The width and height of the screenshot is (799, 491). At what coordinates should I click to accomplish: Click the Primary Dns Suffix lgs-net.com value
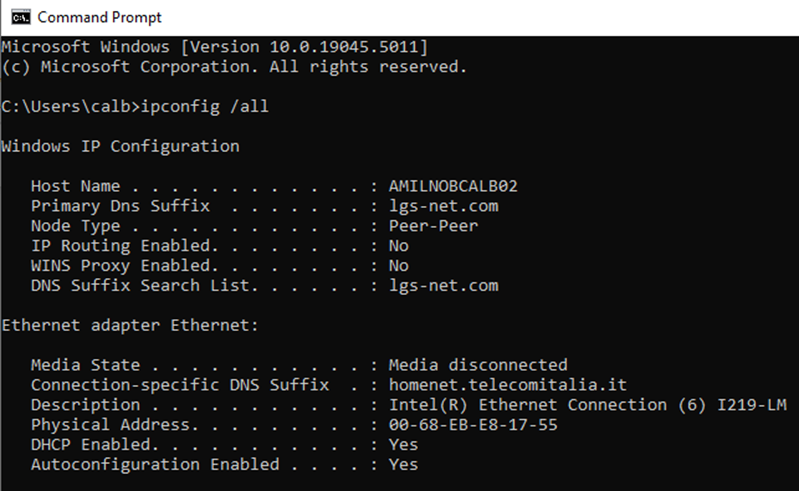tap(443, 206)
